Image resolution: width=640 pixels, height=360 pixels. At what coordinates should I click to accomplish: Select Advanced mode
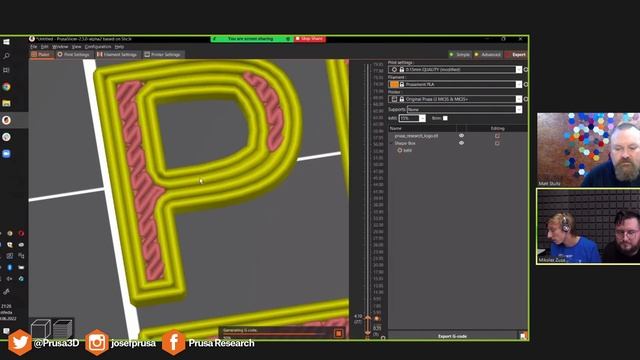487,54
